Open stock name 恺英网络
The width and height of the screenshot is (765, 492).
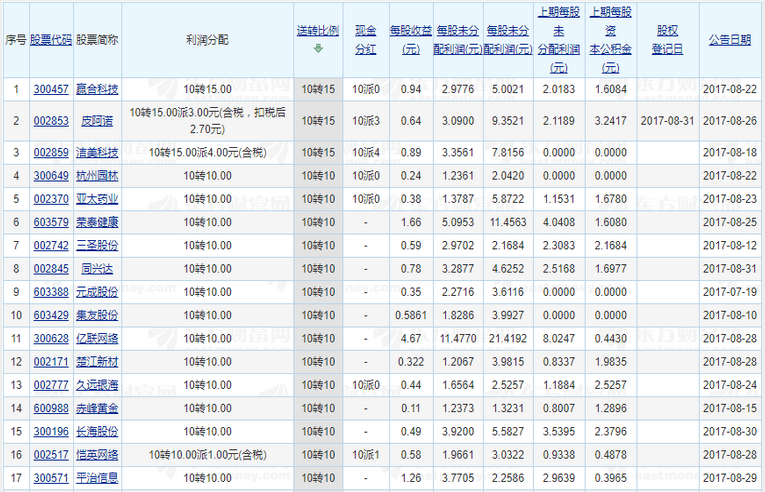point(97,455)
